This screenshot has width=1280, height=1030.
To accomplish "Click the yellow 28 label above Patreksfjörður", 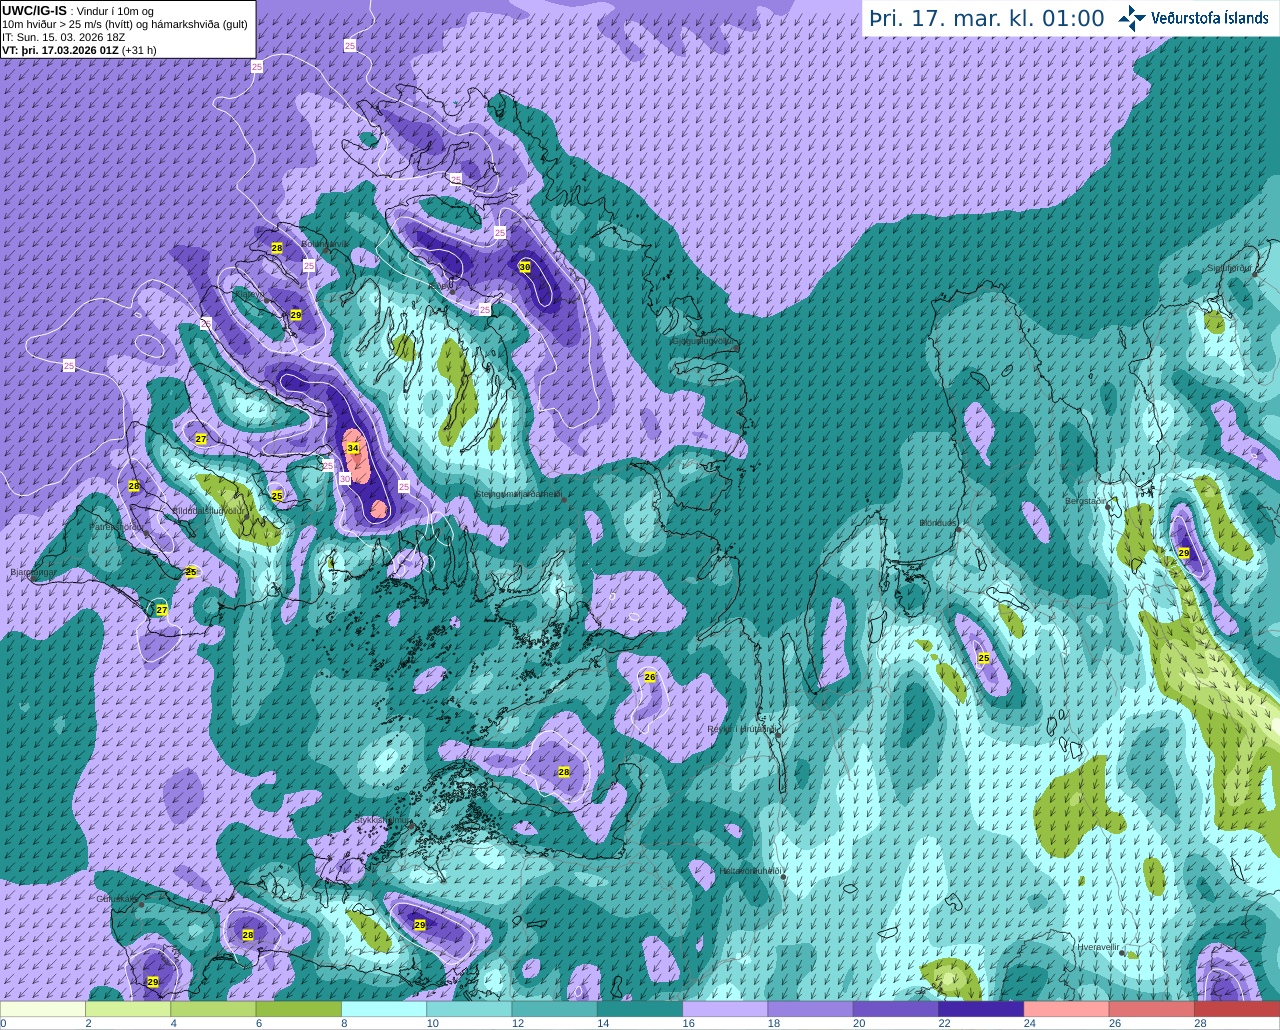I will point(134,486).
